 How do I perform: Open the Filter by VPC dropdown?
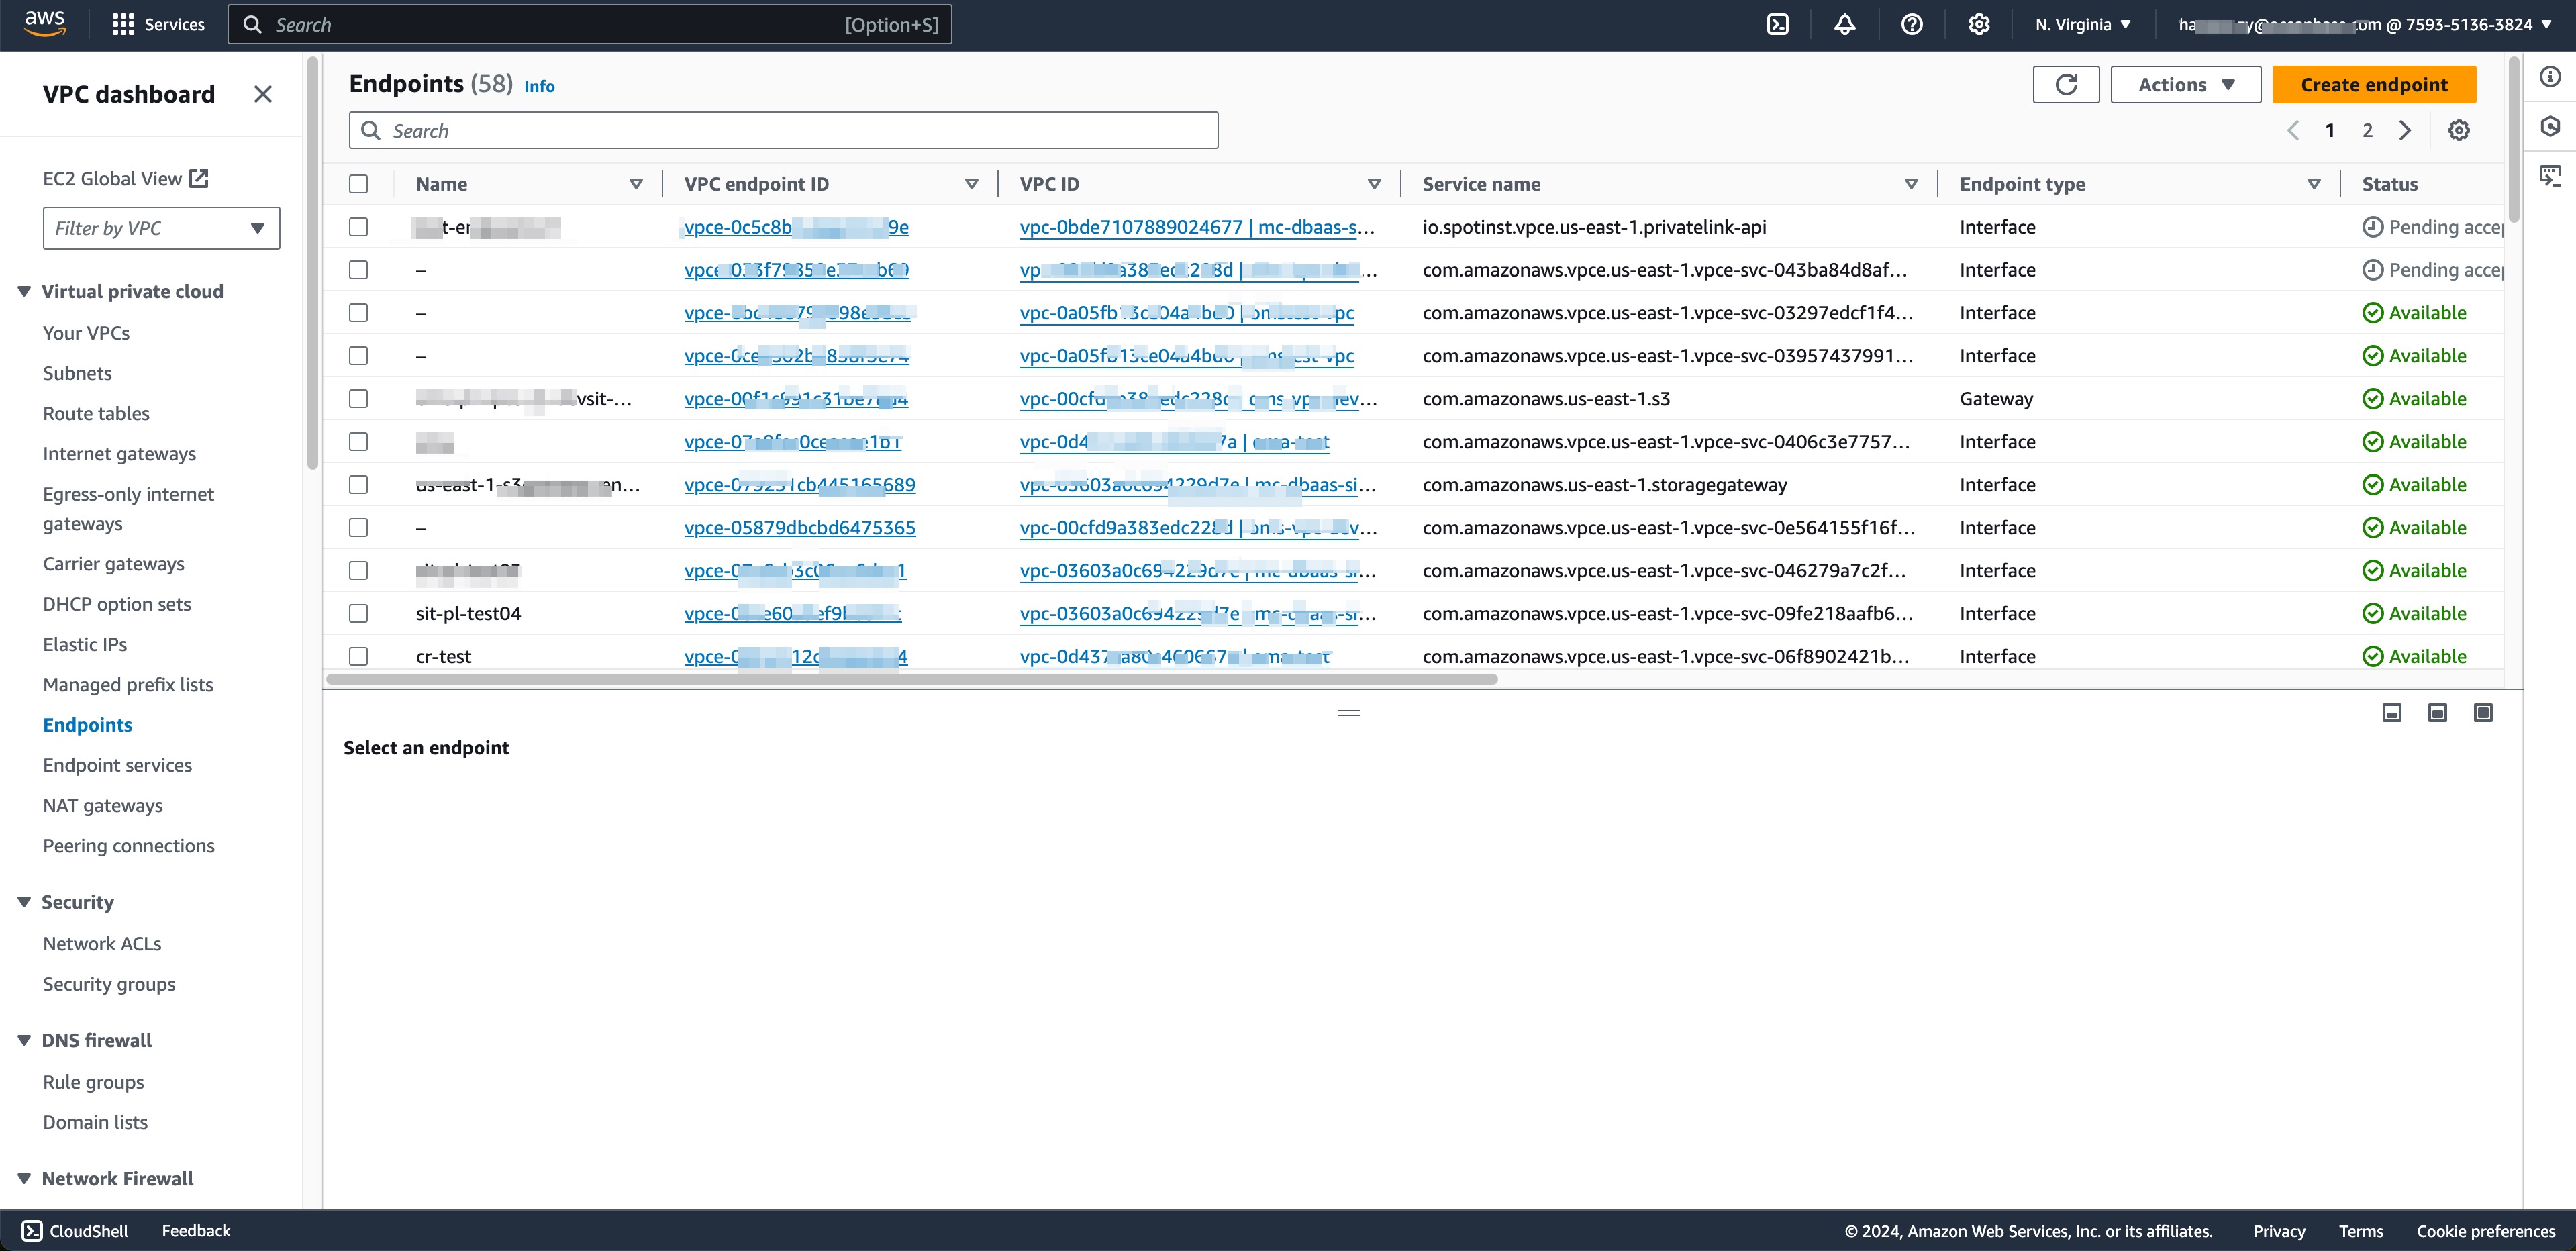coord(161,228)
